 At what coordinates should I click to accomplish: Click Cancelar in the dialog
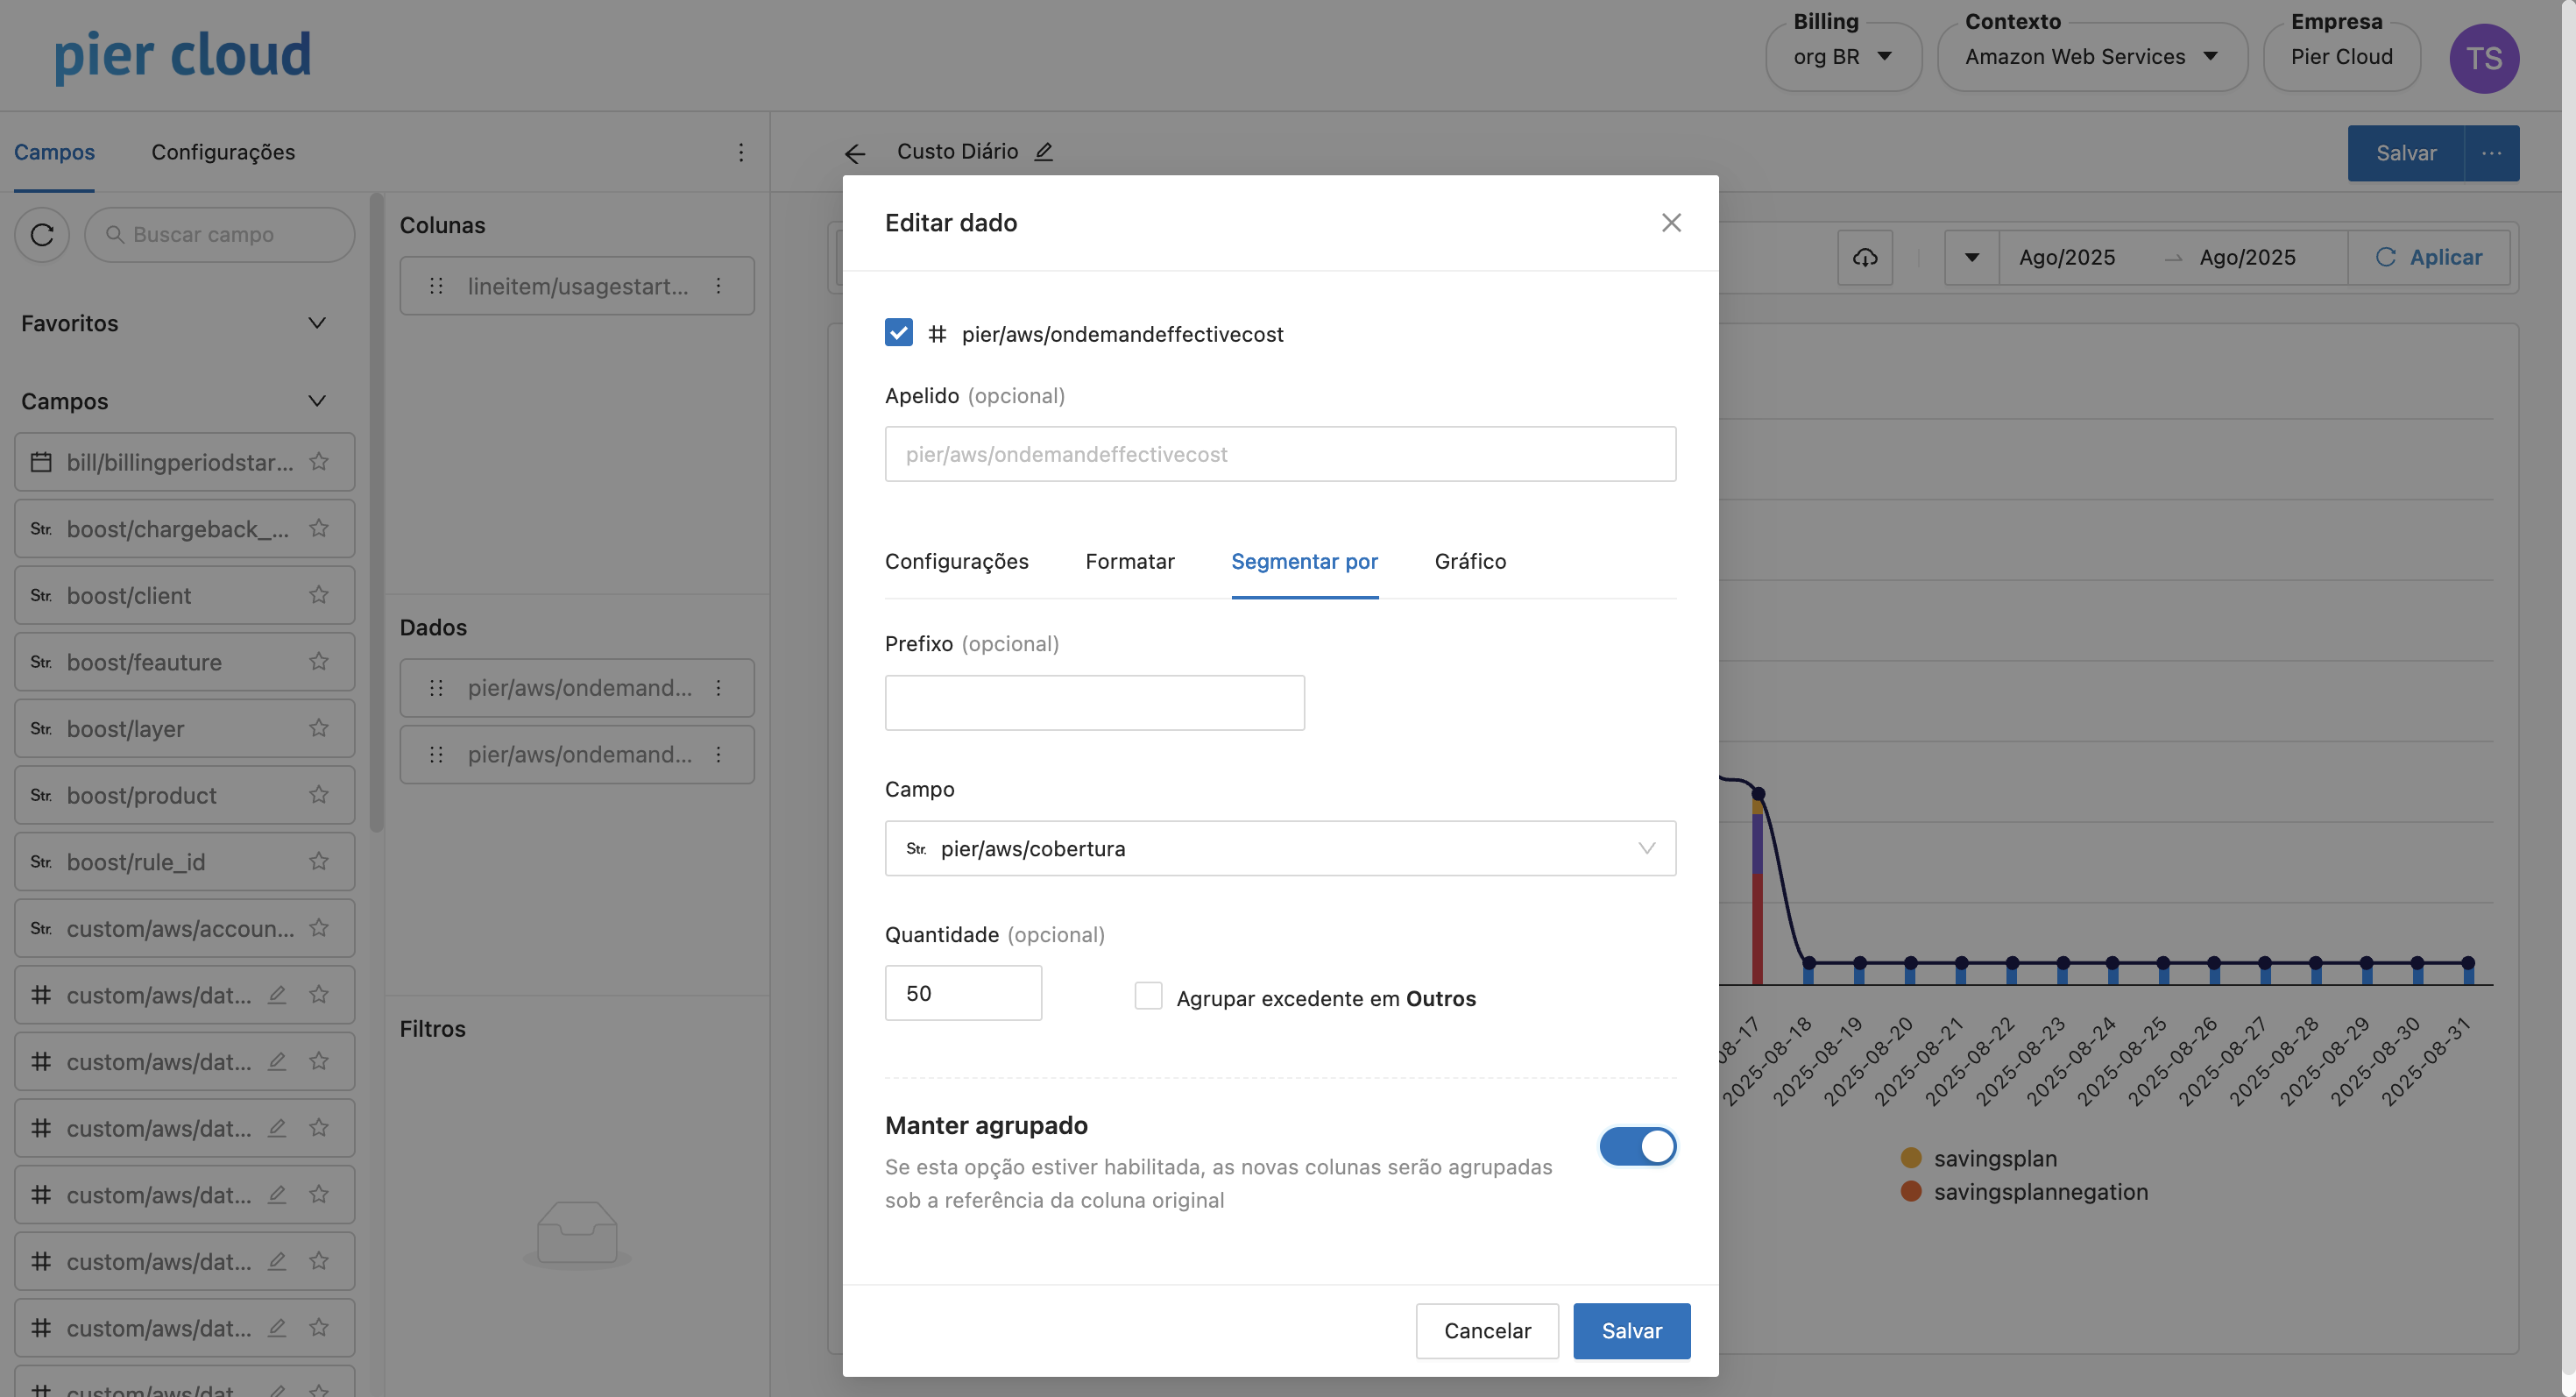pos(1486,1330)
